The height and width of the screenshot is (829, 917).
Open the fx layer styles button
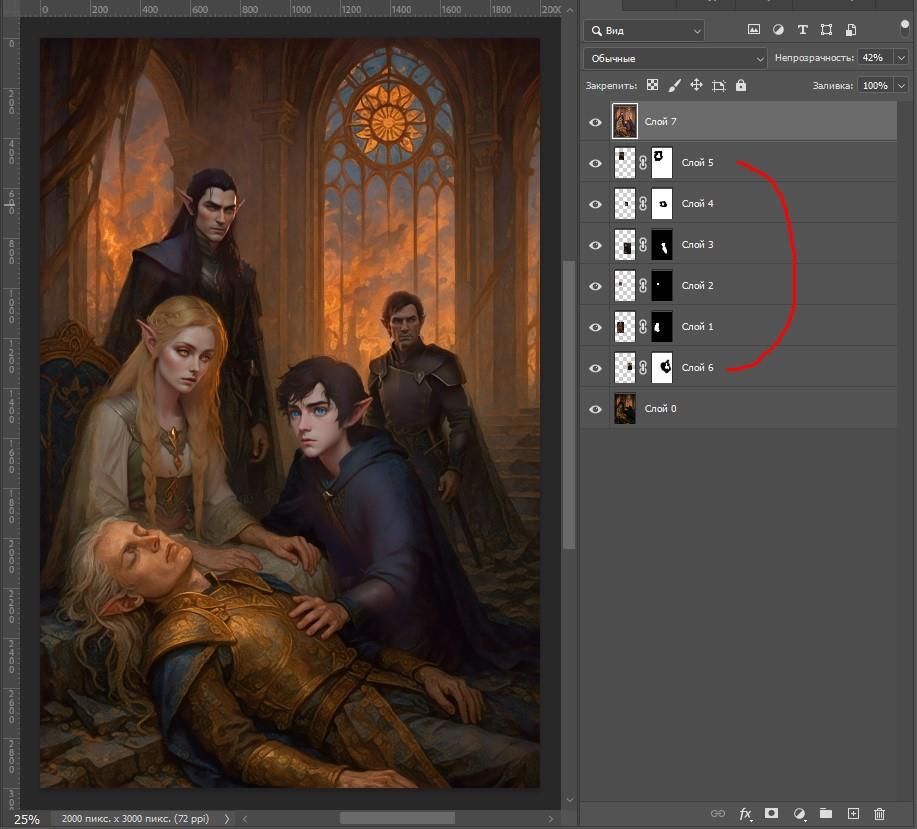click(745, 814)
